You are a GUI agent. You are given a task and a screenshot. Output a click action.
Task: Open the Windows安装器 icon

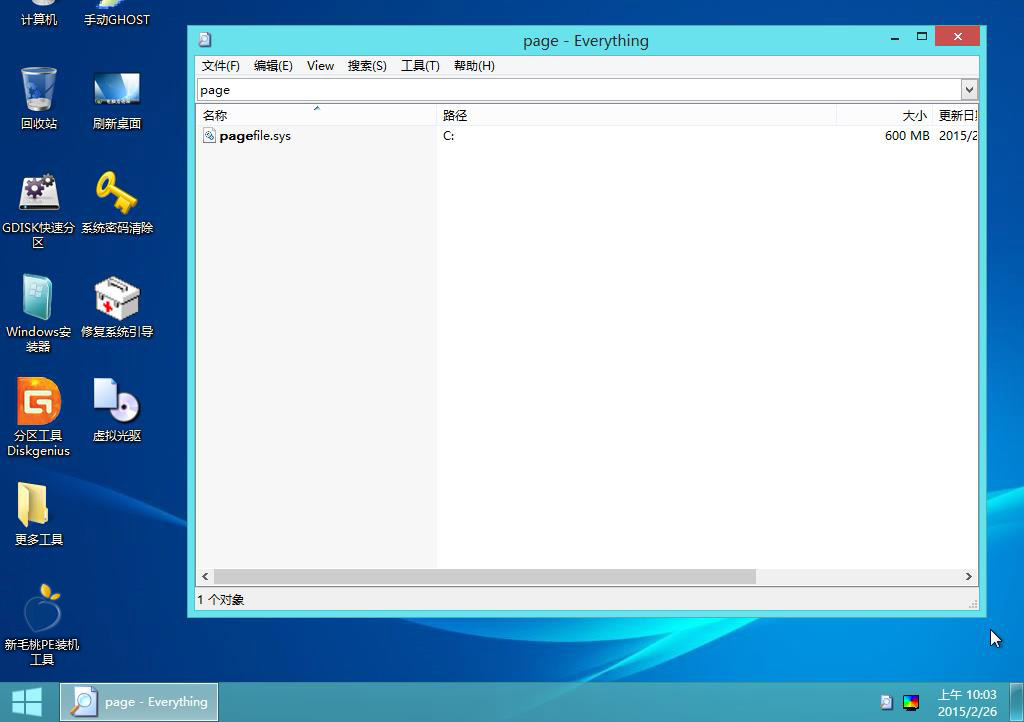click(x=39, y=313)
